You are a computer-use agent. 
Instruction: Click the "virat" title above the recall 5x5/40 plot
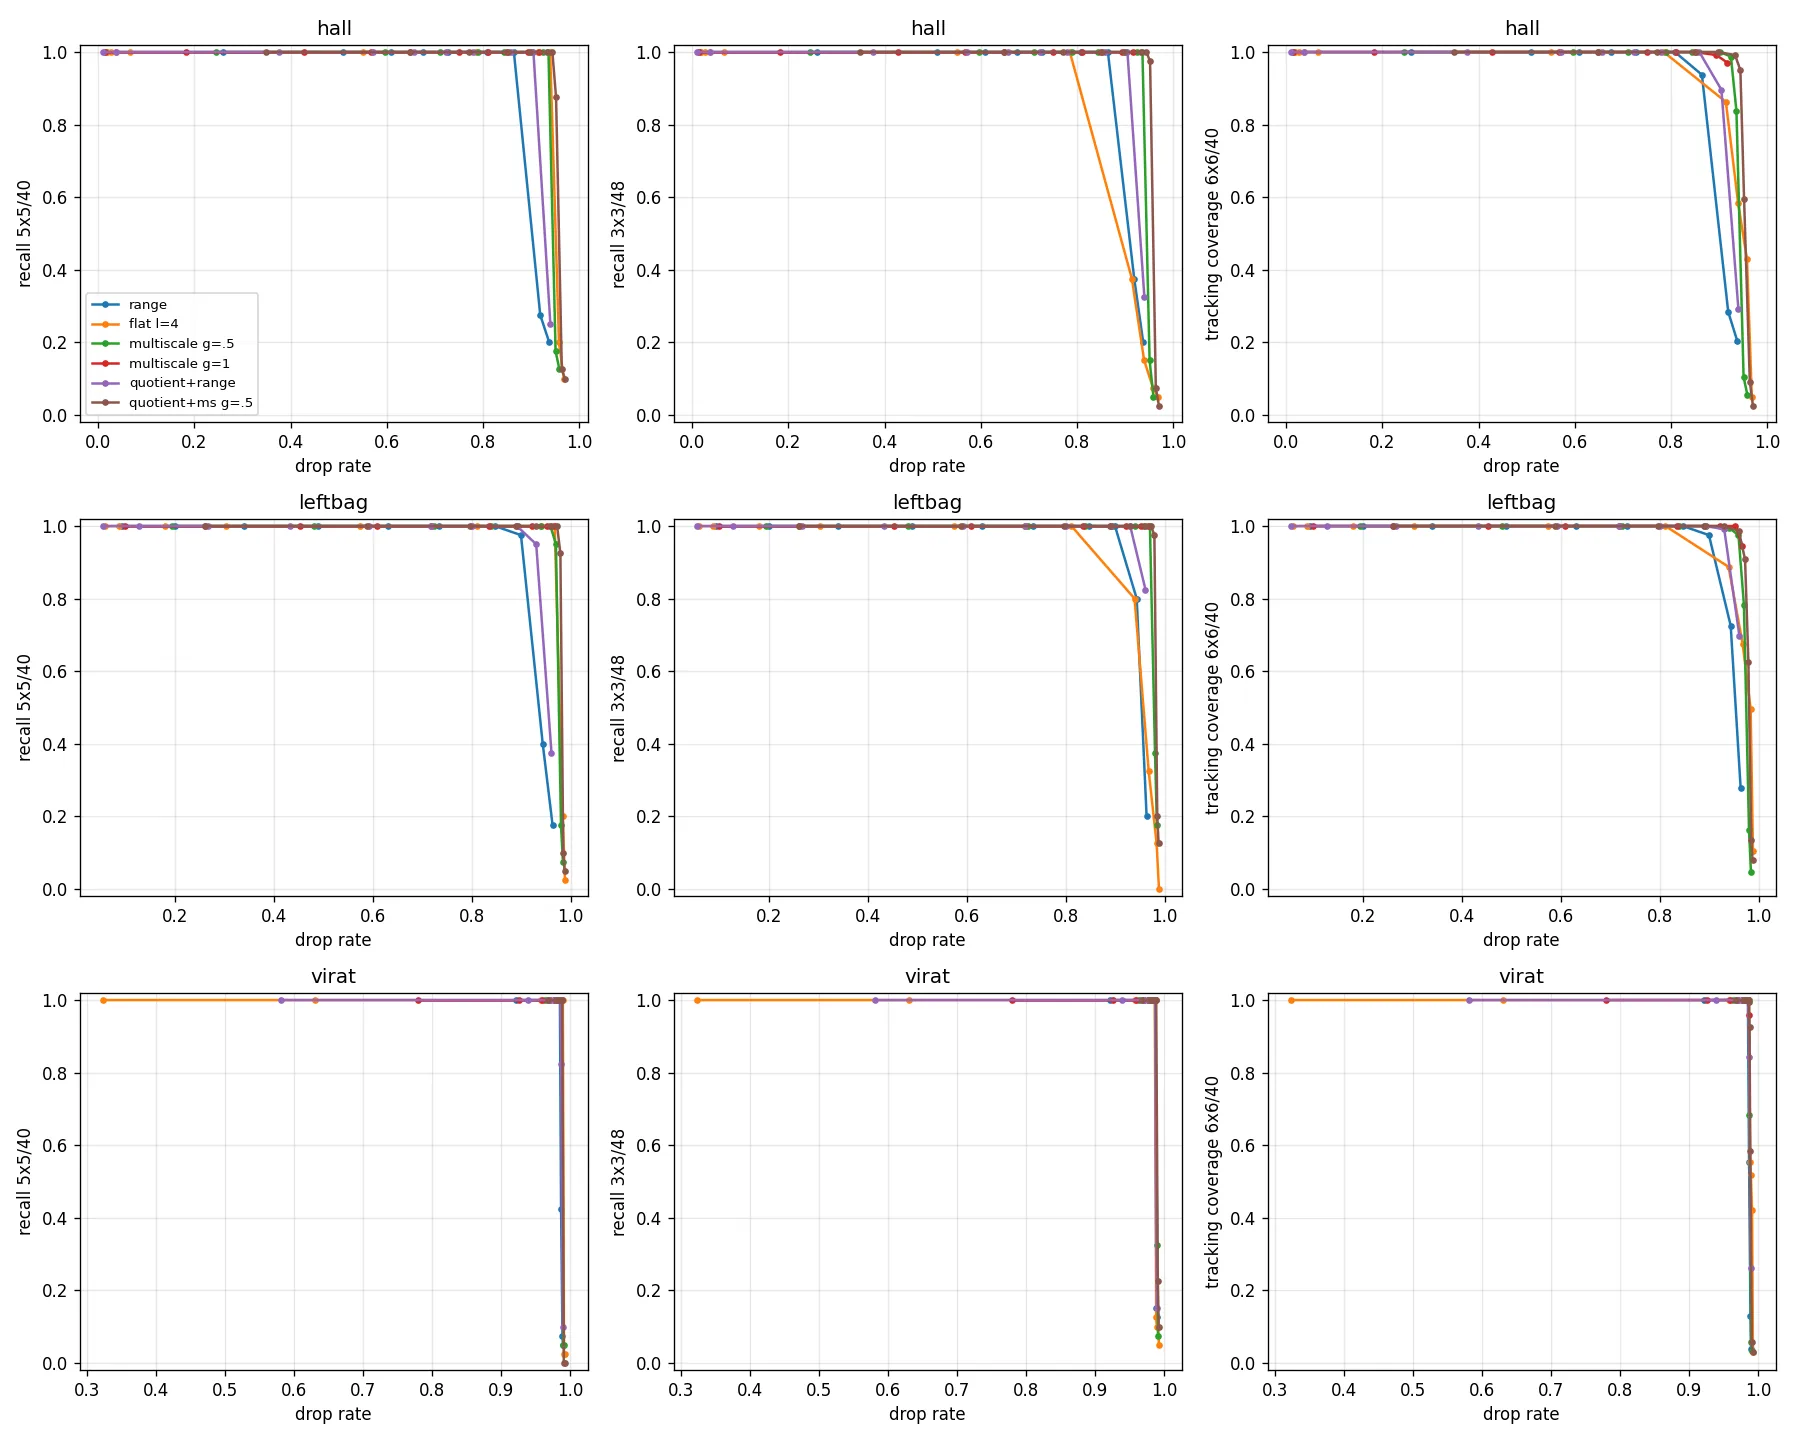tap(334, 977)
